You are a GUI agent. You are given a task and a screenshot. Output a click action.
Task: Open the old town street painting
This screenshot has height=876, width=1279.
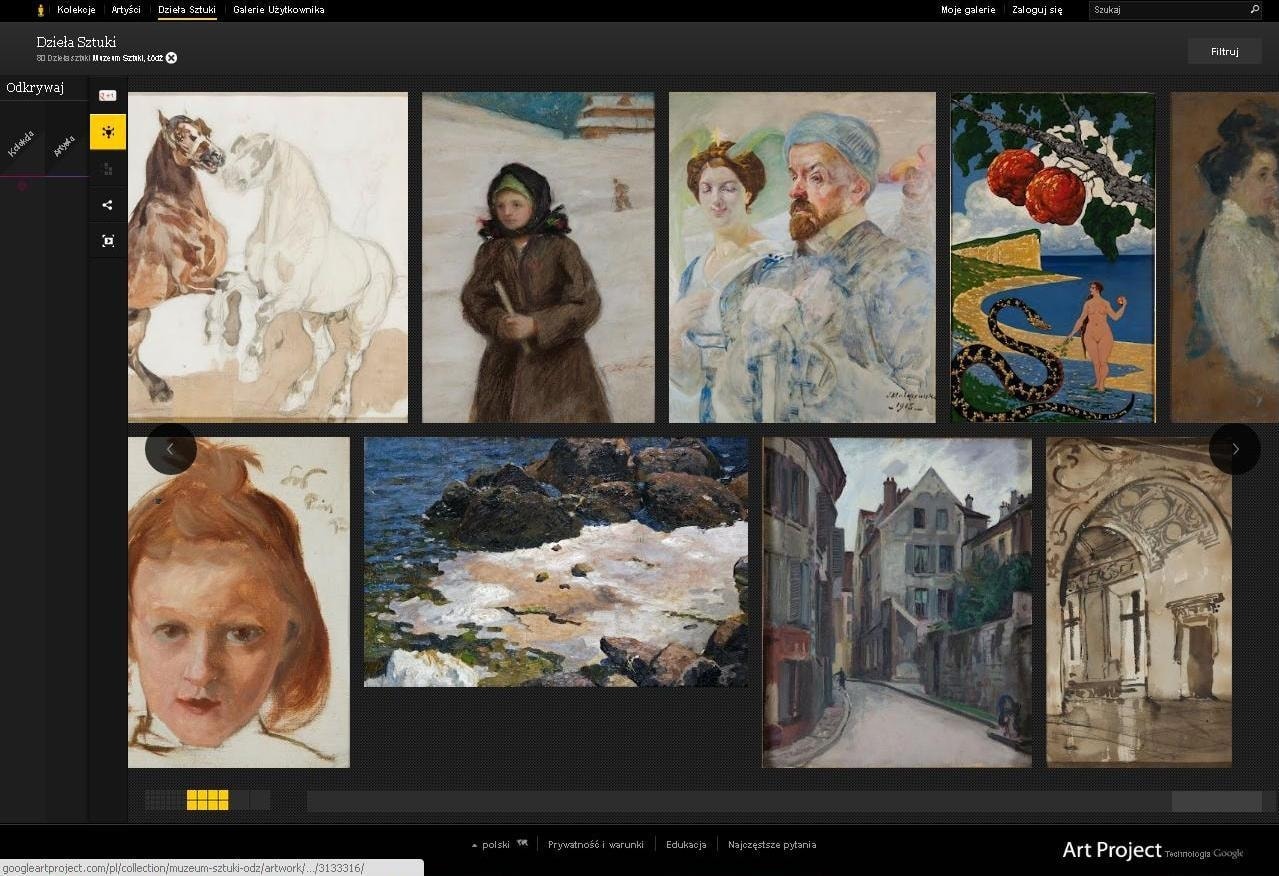(x=897, y=602)
